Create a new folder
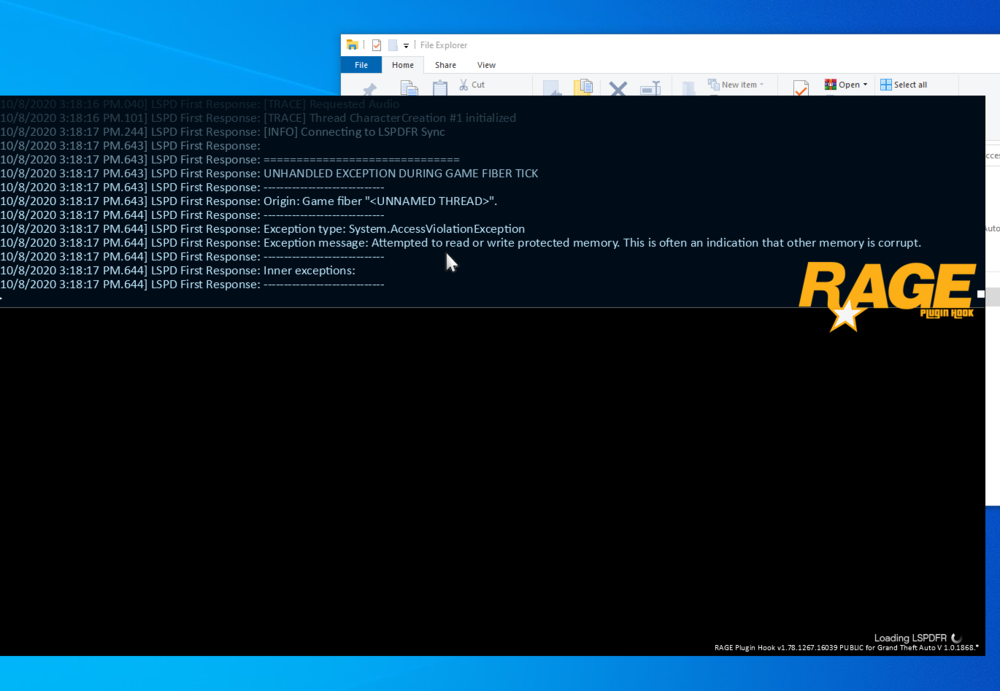This screenshot has width=1000, height=691. 687,86
